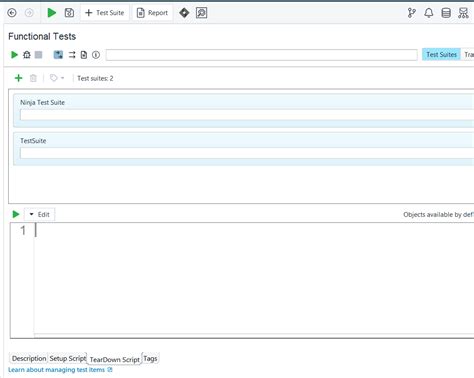This screenshot has width=474, height=378.
Task: Open the Report button
Action: pyautogui.click(x=152, y=13)
